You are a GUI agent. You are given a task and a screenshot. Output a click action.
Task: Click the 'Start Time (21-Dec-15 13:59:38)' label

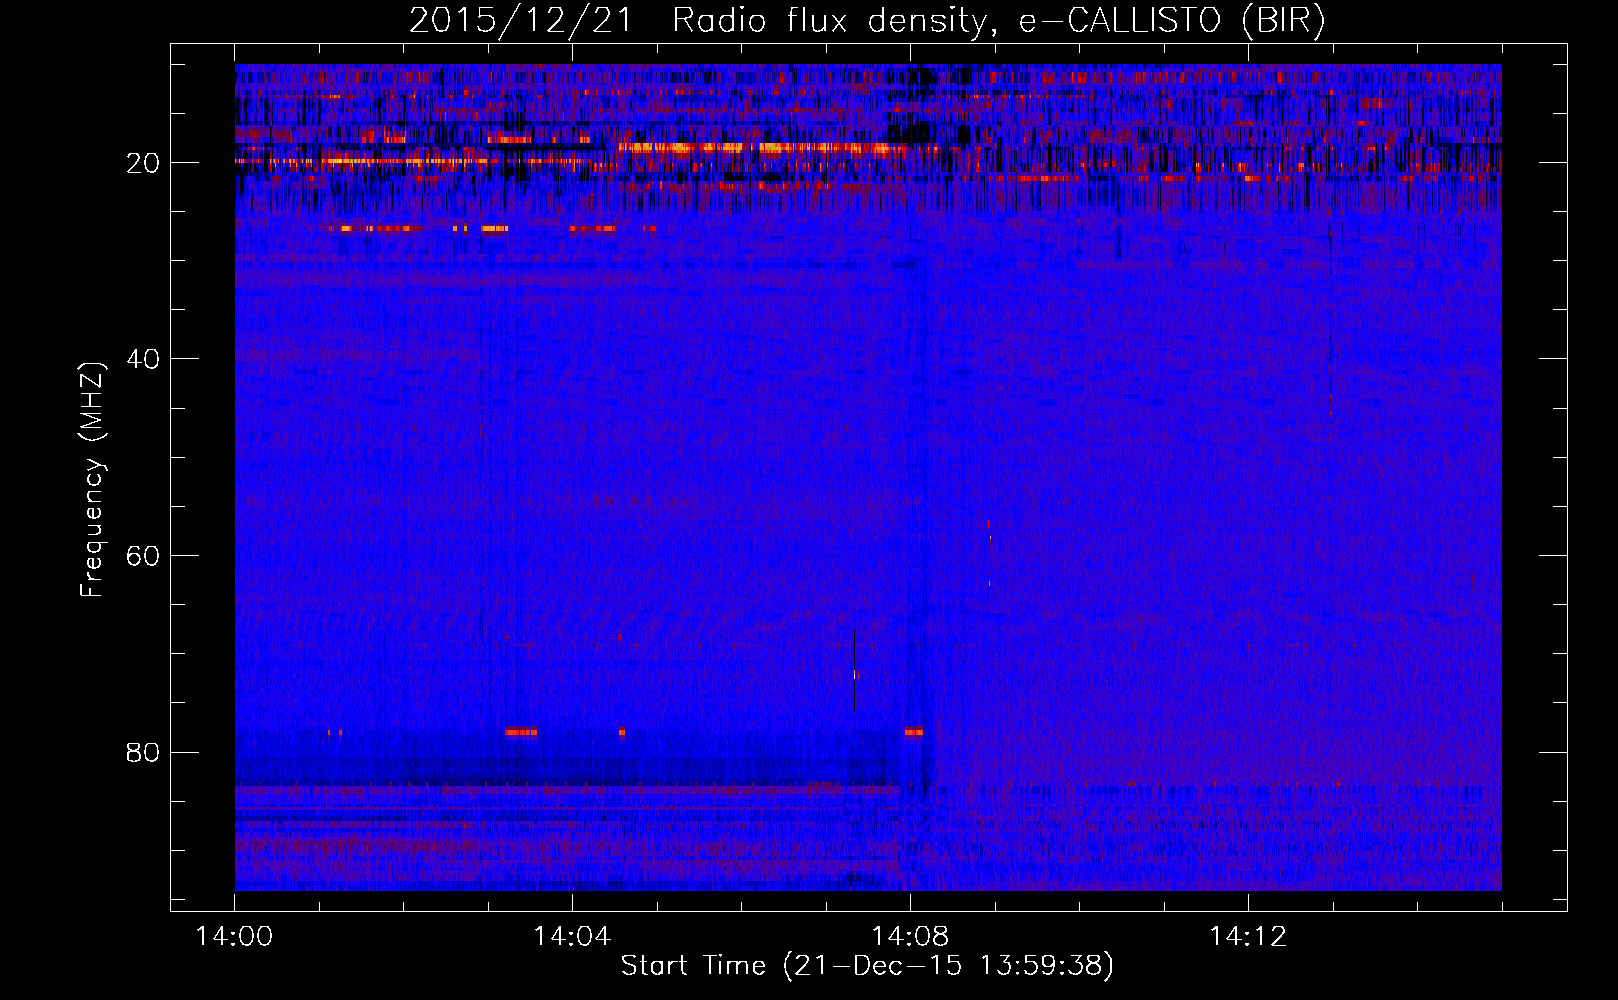(x=867, y=966)
